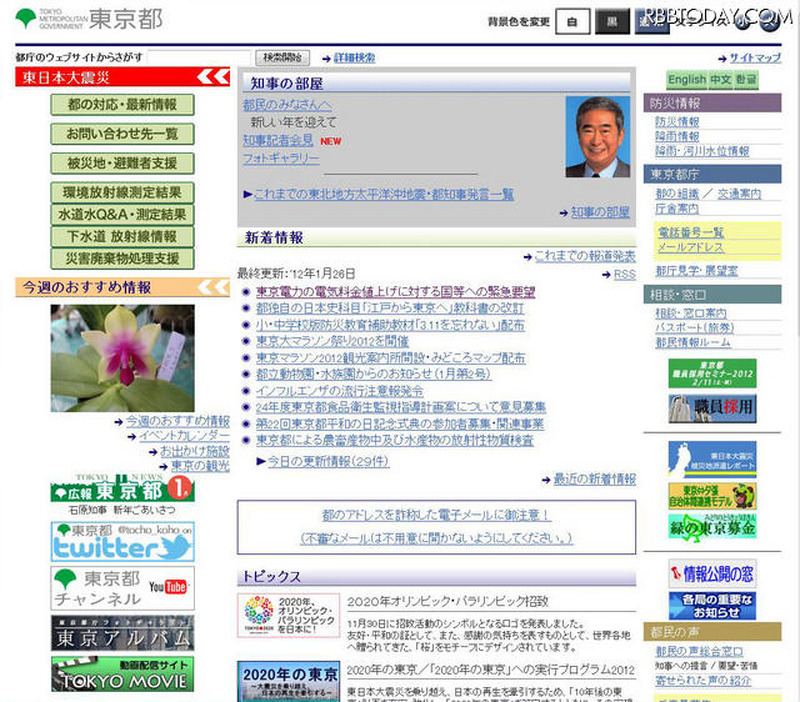Click the Tokyo Metropolitan Government logo
Screen dimensions: 800x702
click(89, 19)
